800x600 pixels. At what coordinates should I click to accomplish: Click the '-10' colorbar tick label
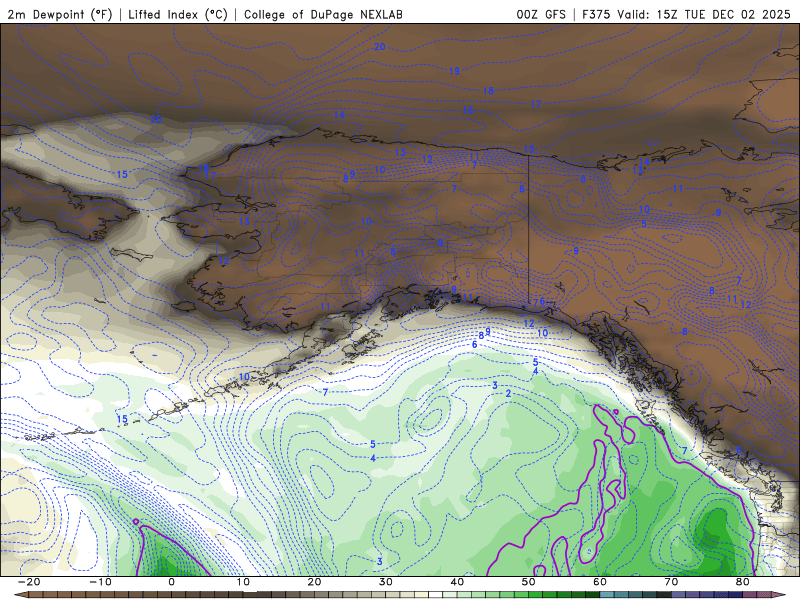101,582
